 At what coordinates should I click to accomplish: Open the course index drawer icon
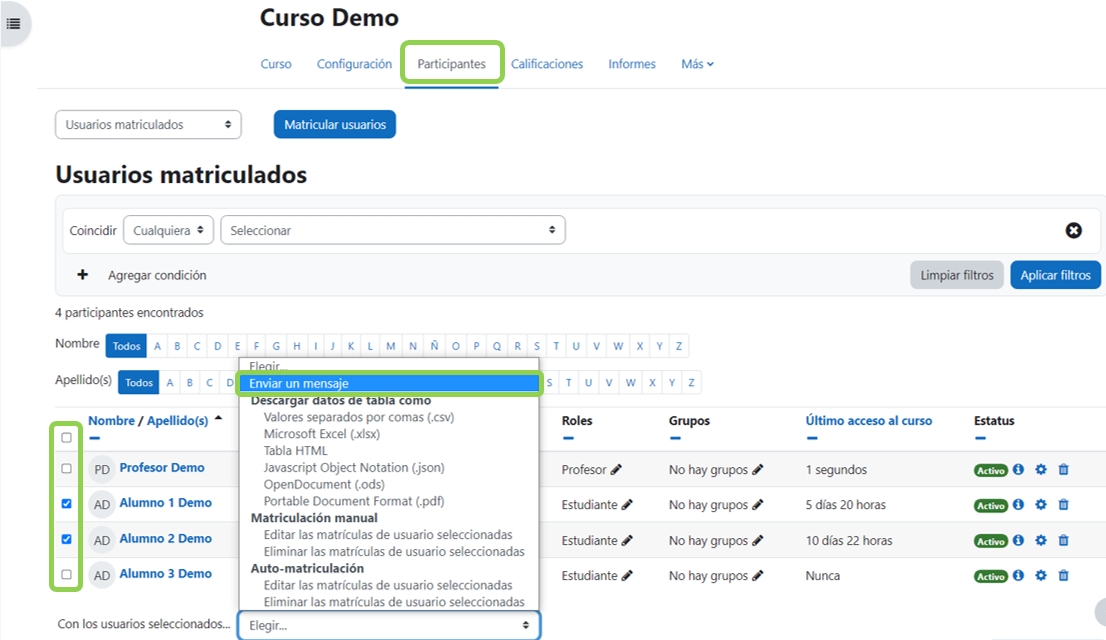(14, 23)
